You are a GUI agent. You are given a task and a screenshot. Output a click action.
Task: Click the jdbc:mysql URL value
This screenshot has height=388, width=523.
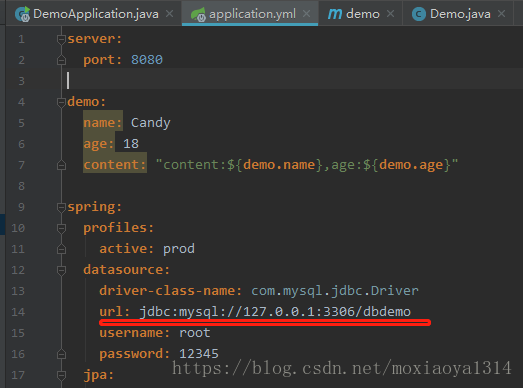point(275,312)
